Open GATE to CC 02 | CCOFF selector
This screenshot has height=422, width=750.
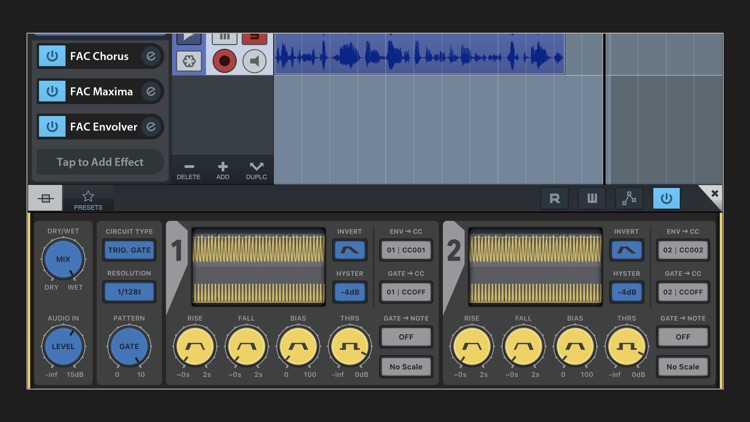(x=683, y=292)
